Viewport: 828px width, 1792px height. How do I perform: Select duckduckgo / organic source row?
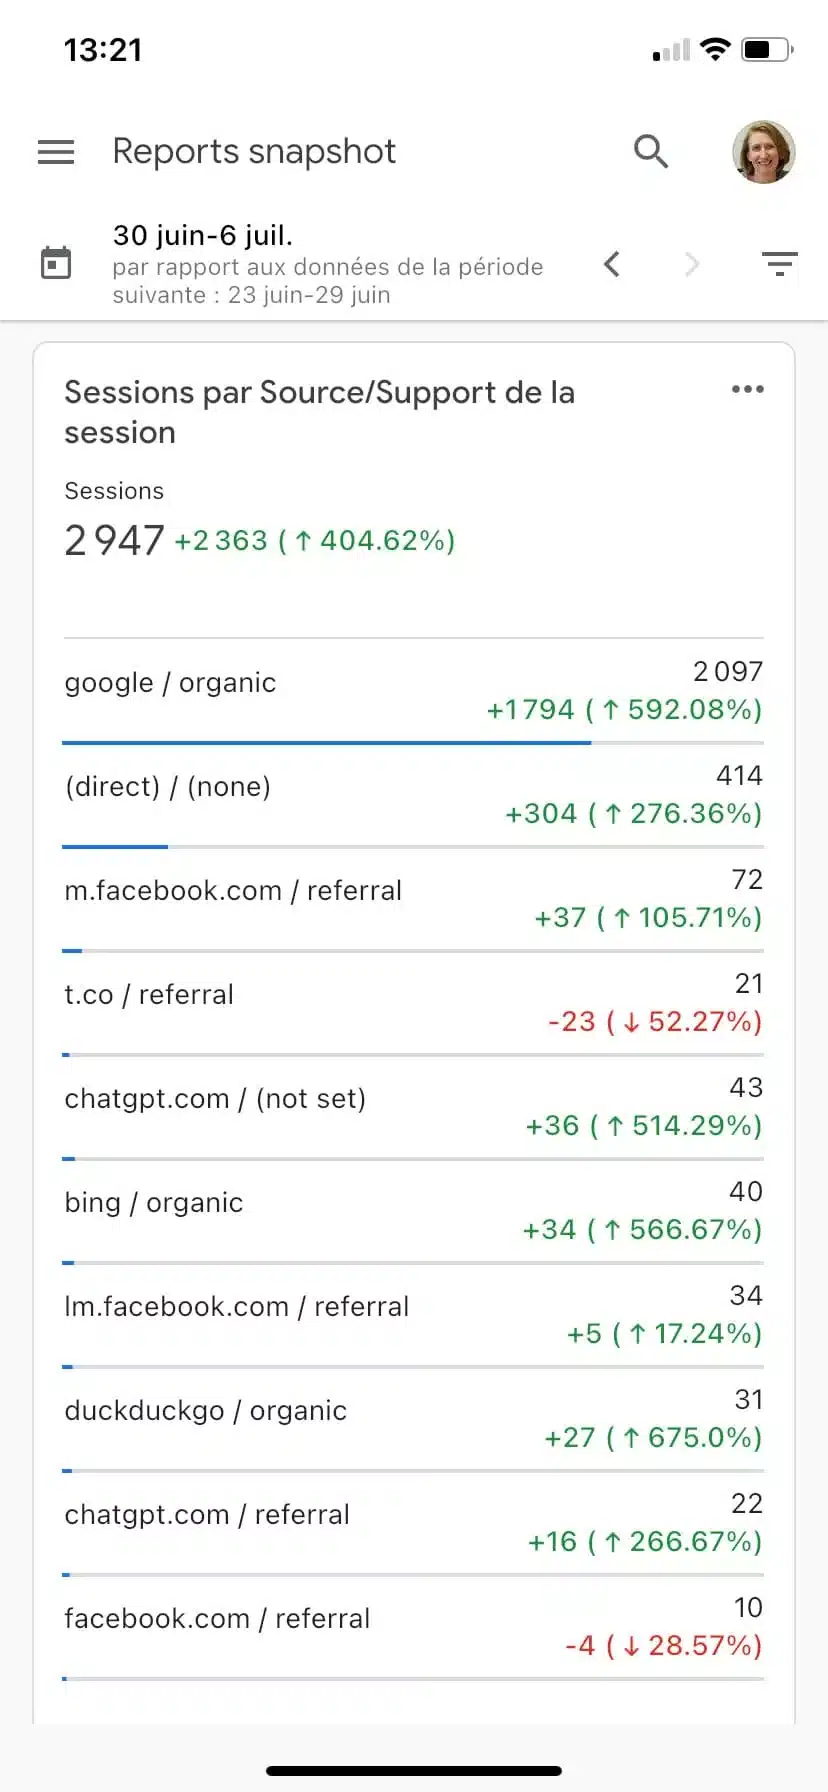(x=414, y=1420)
